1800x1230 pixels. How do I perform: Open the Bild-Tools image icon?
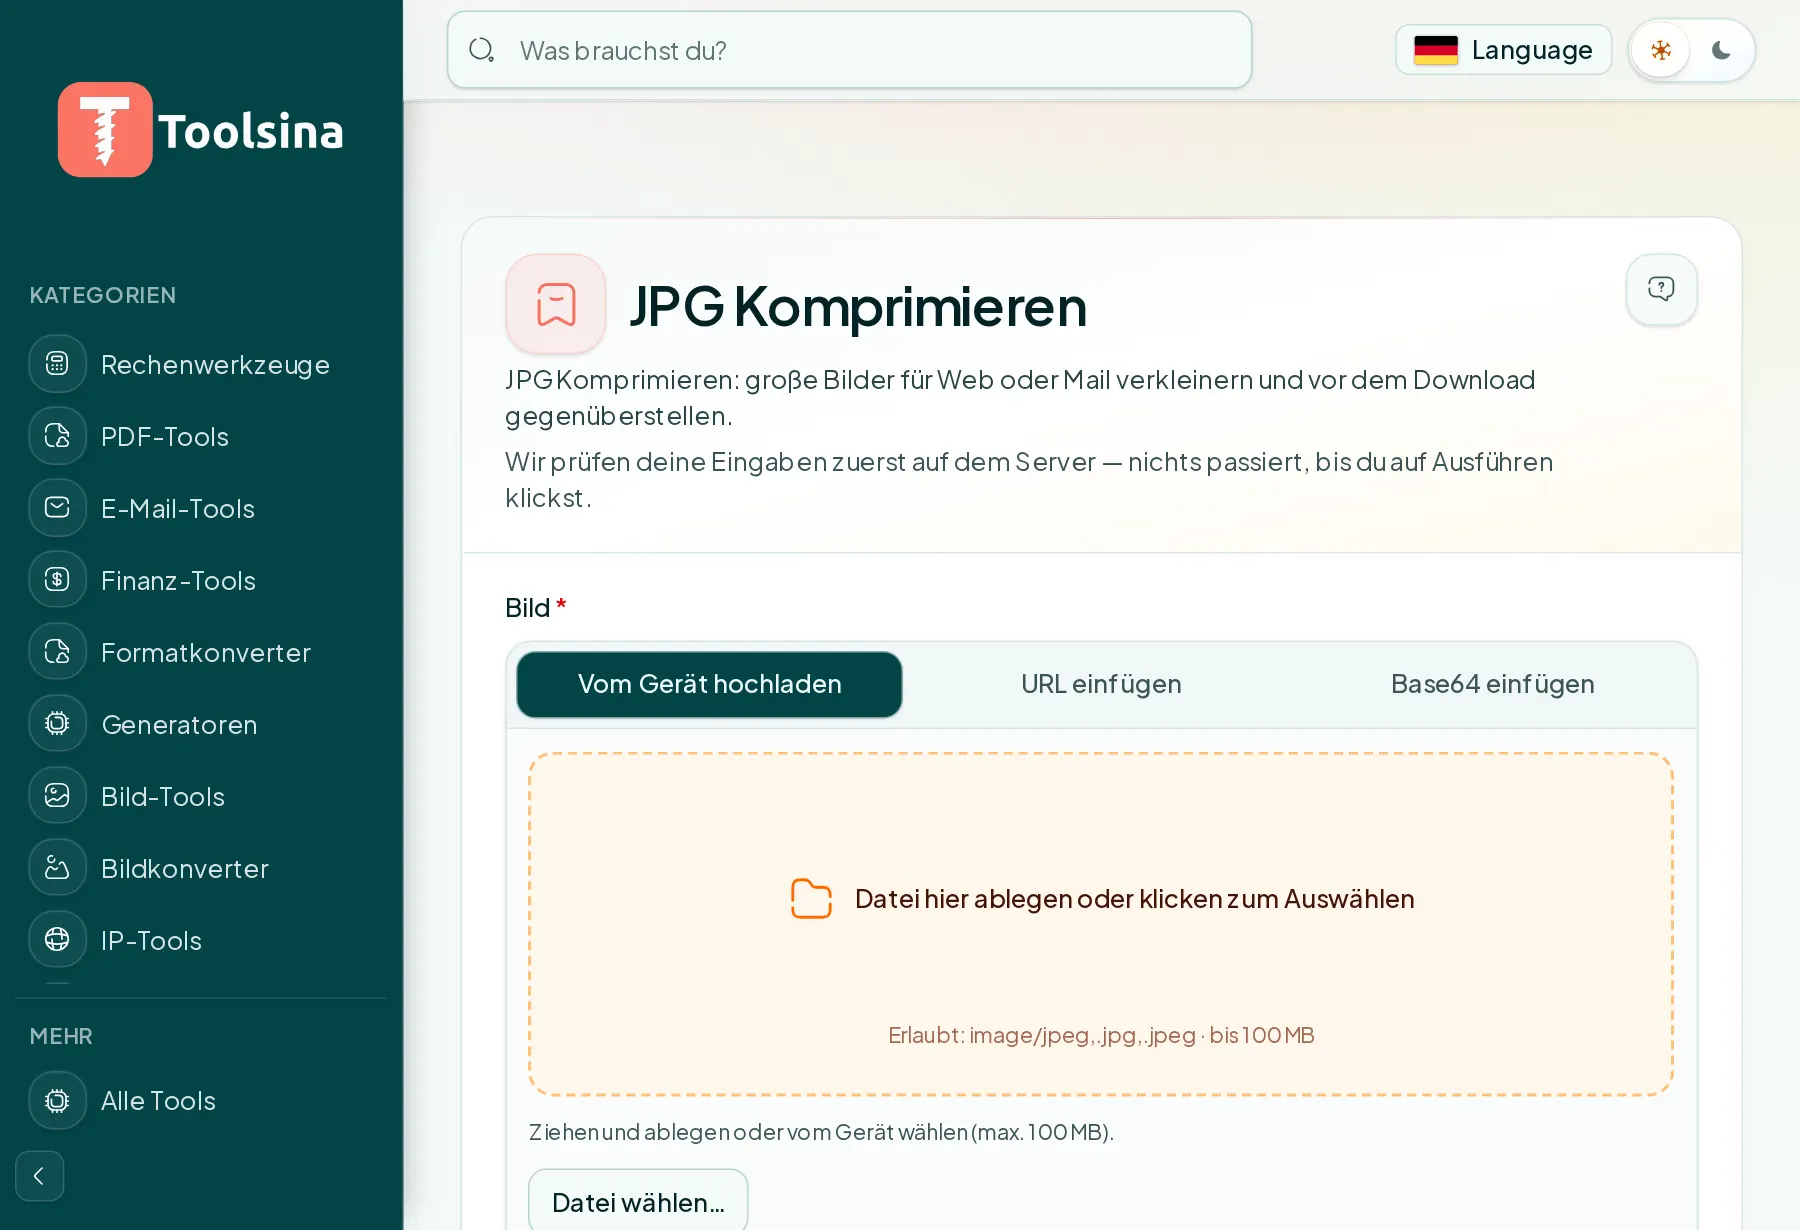(x=58, y=796)
